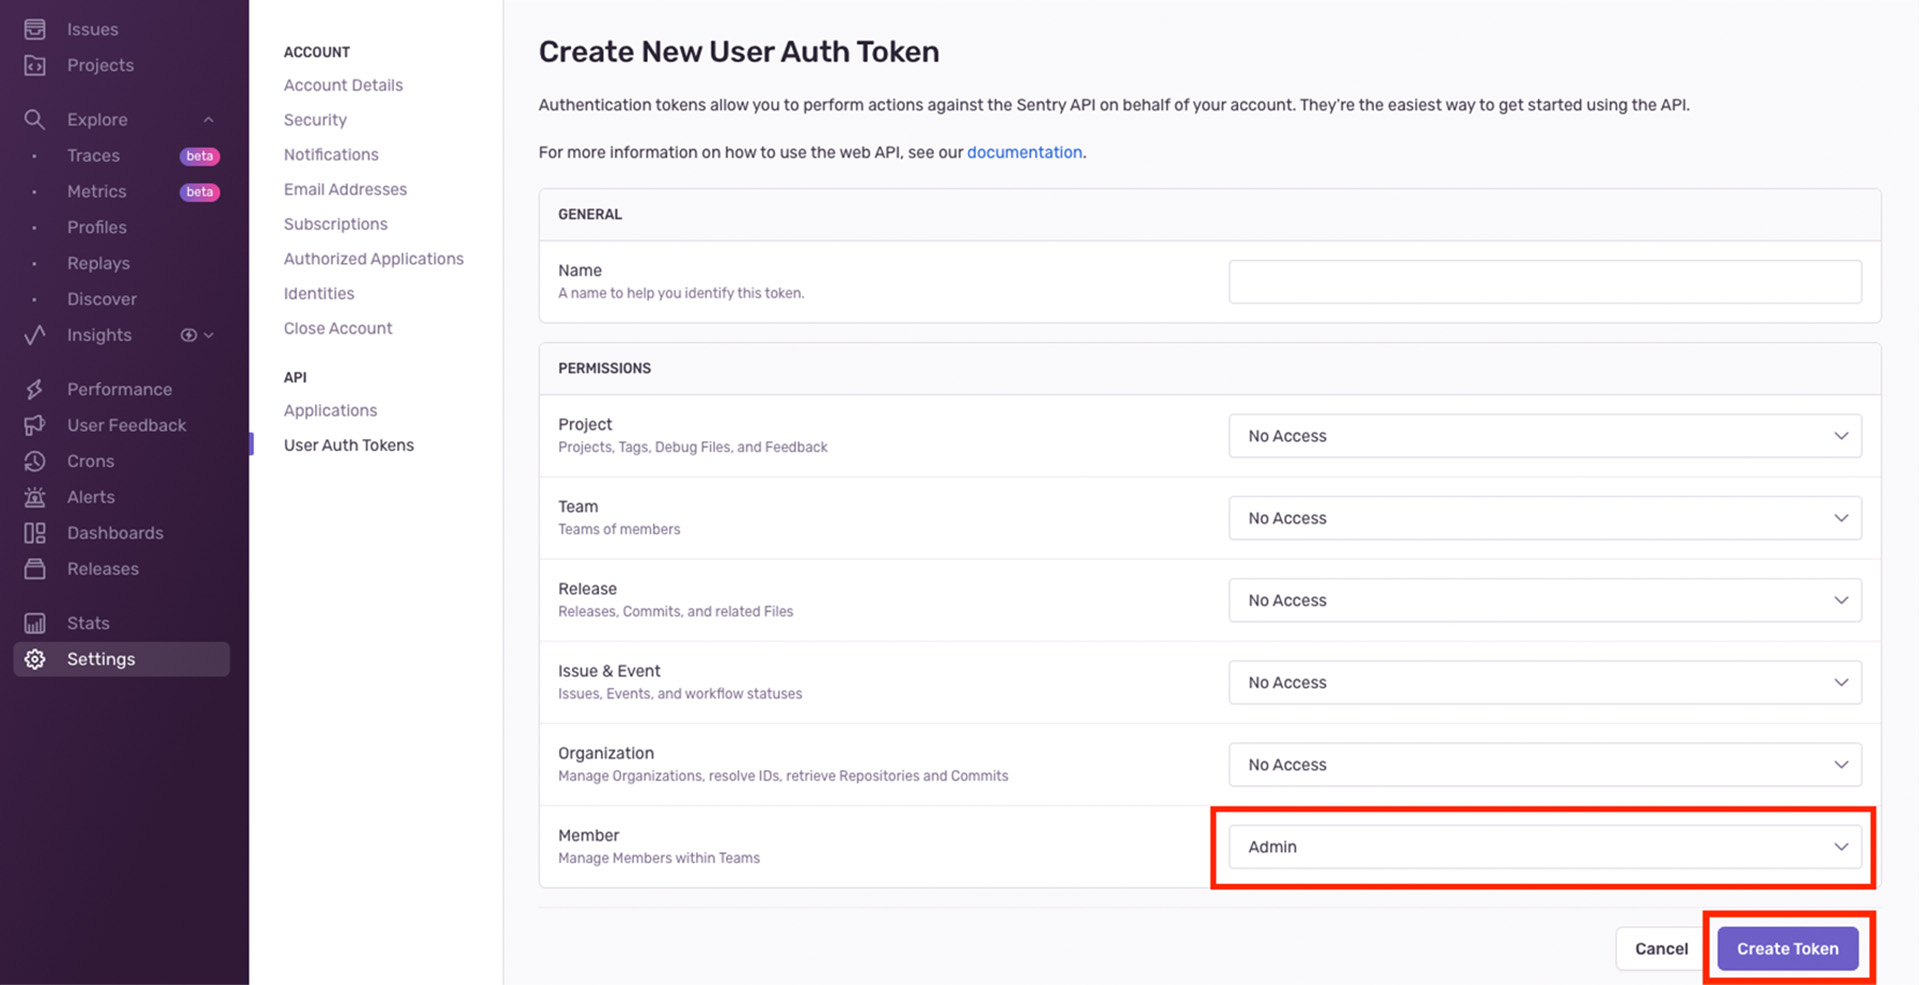Open the Member permission dropdown set to Admin
Image resolution: width=1920 pixels, height=985 pixels.
pyautogui.click(x=1544, y=847)
